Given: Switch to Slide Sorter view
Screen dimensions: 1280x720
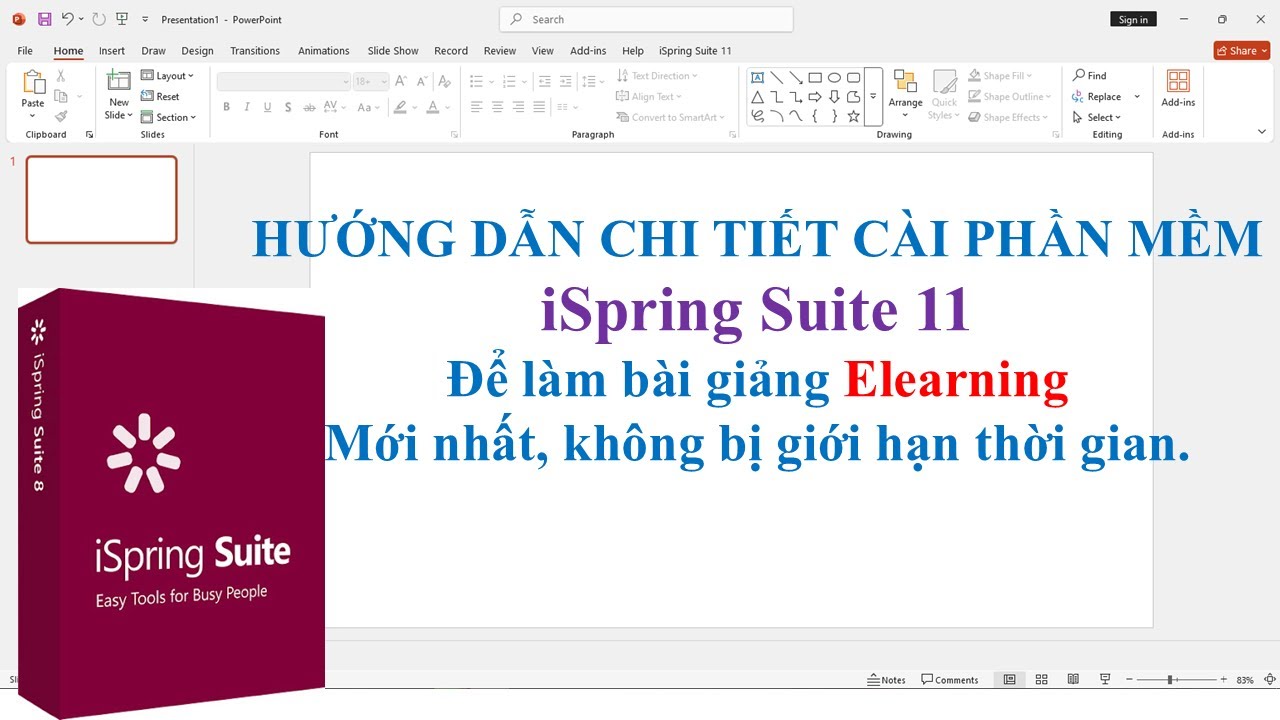Looking at the screenshot, I should click(1041, 680).
